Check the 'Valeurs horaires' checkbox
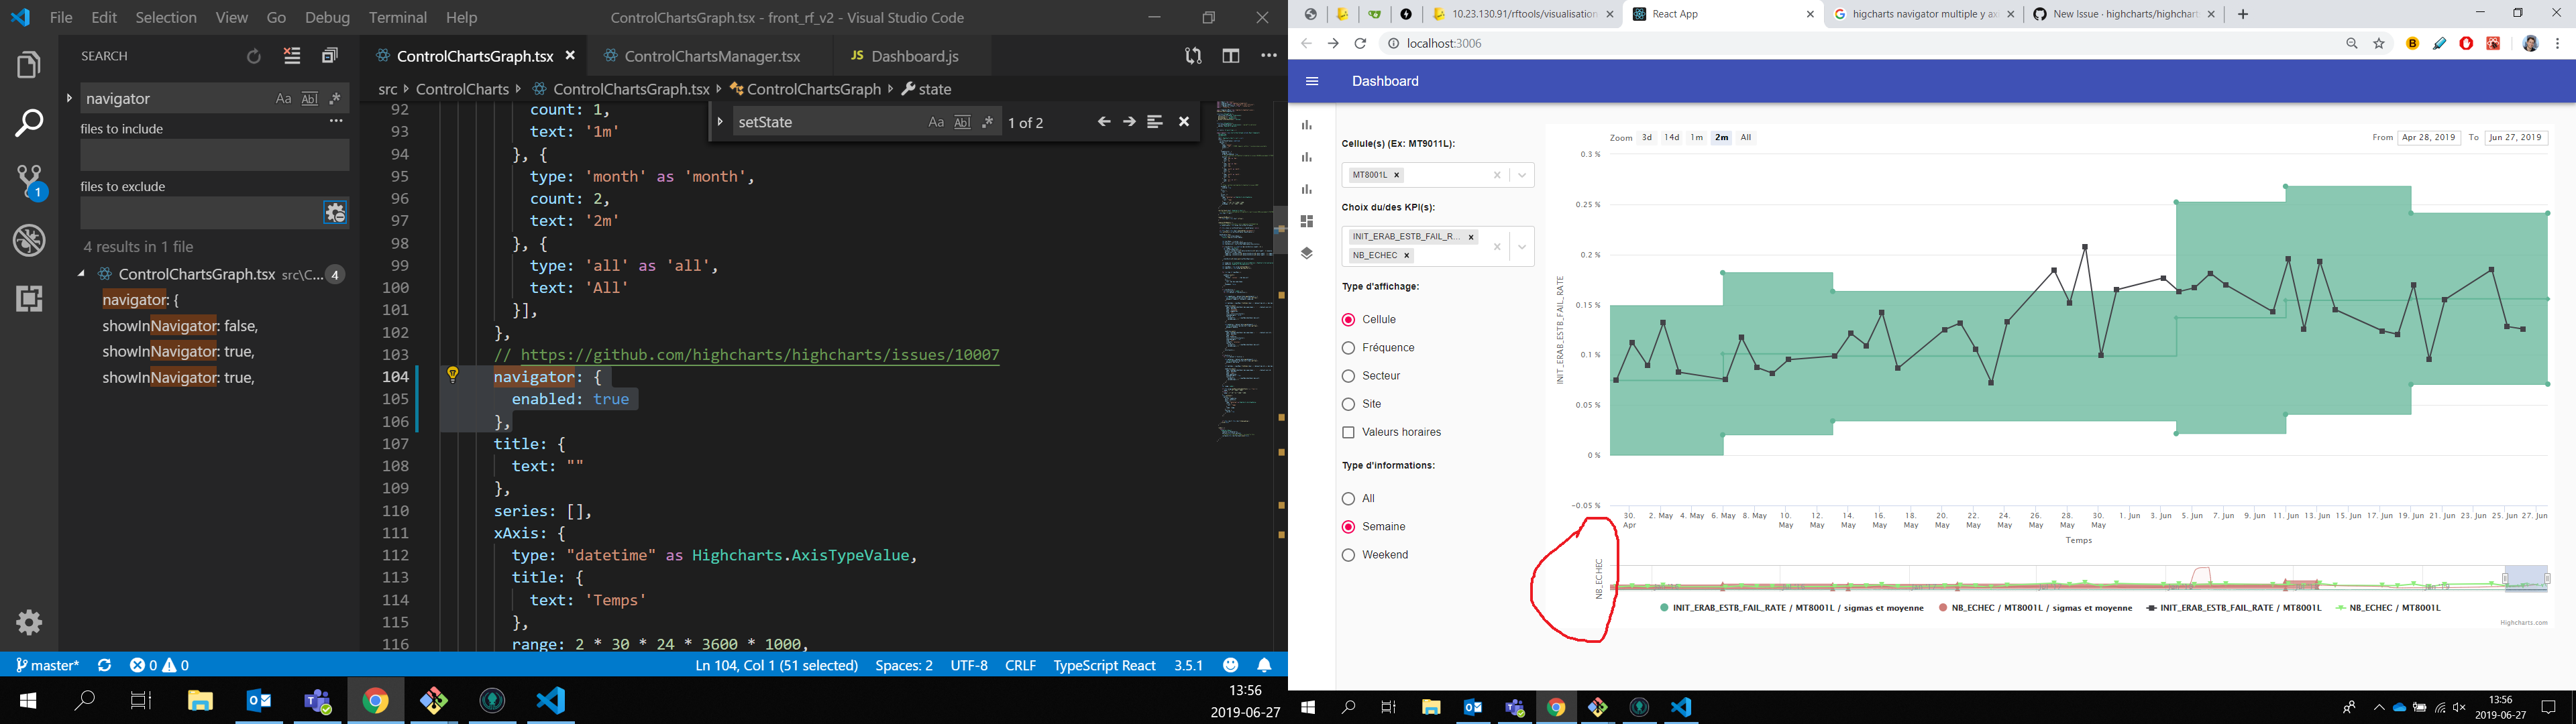 (1348, 432)
